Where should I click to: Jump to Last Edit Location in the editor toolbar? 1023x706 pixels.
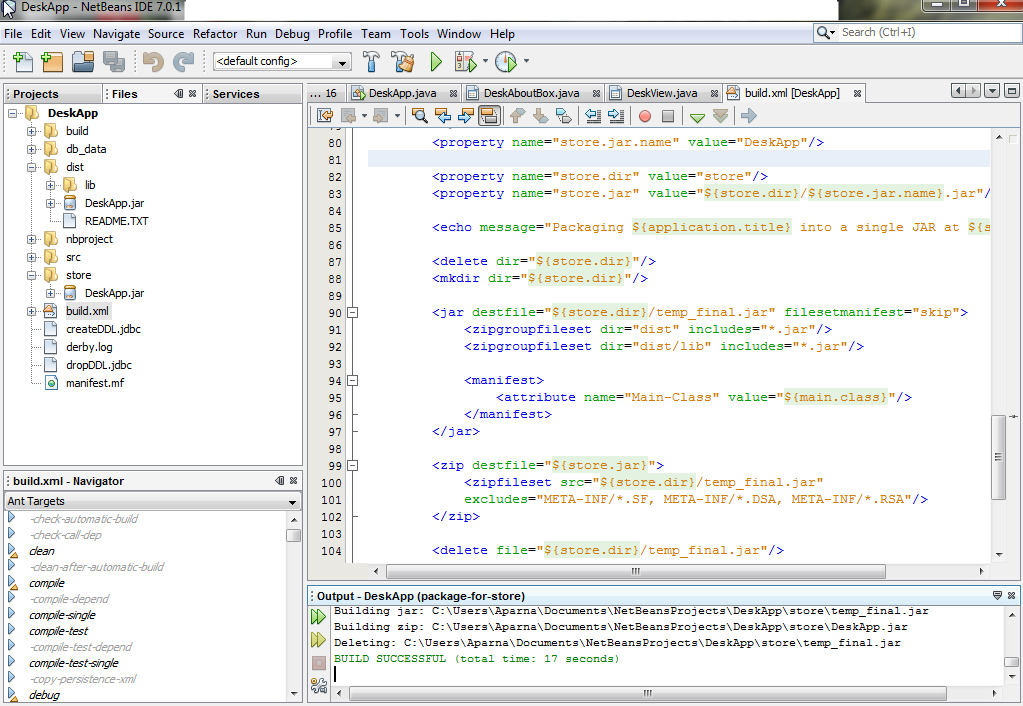tap(322, 115)
